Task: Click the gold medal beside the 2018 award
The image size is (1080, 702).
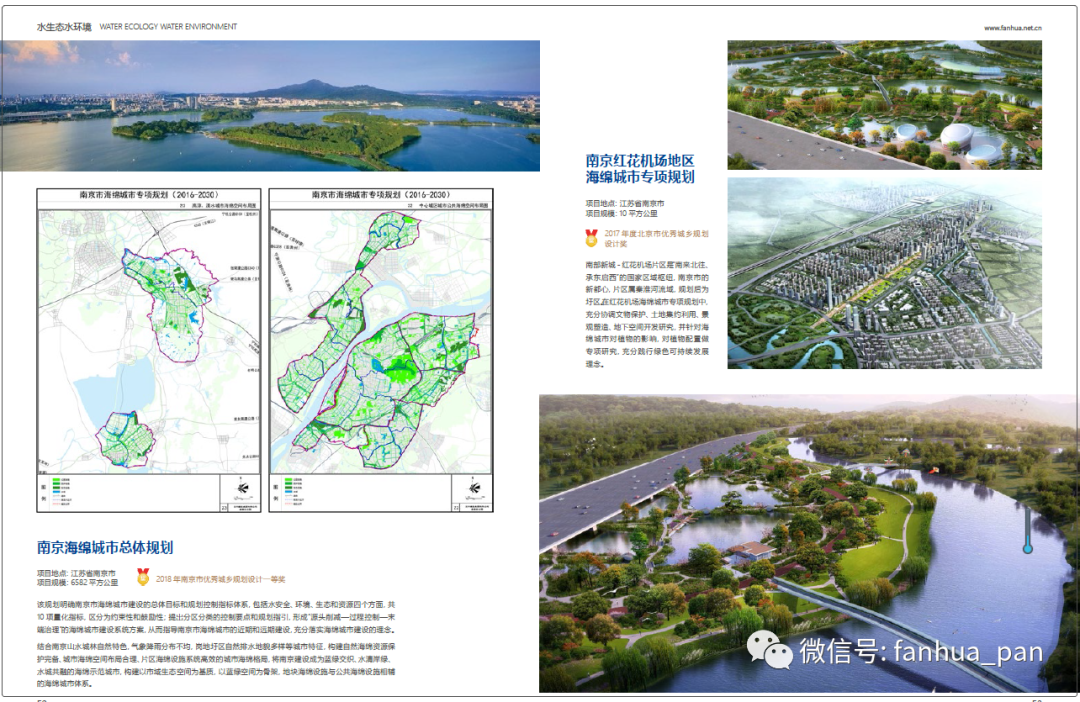Action: [144, 577]
